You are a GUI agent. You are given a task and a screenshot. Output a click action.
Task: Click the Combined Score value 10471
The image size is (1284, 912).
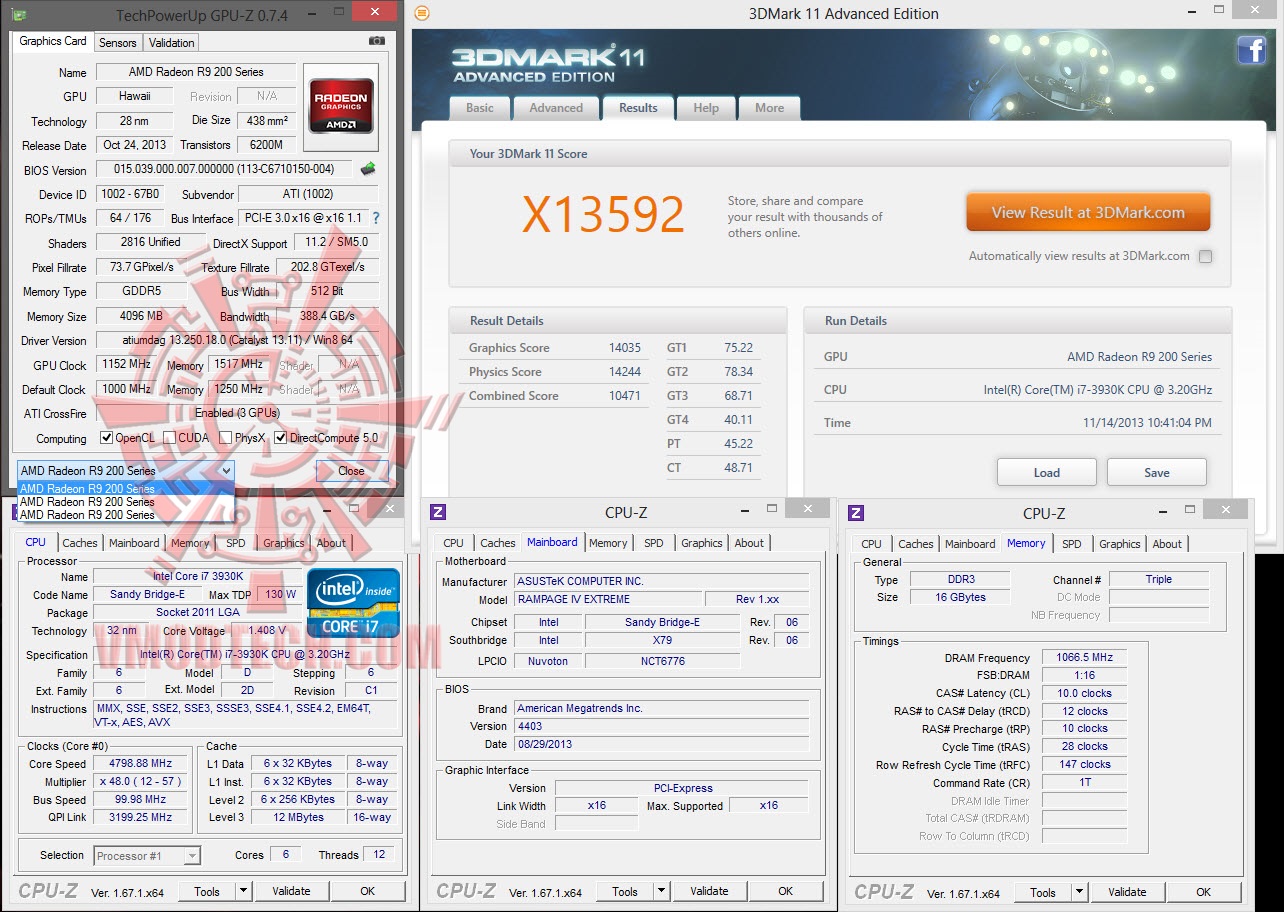pyautogui.click(x=625, y=396)
